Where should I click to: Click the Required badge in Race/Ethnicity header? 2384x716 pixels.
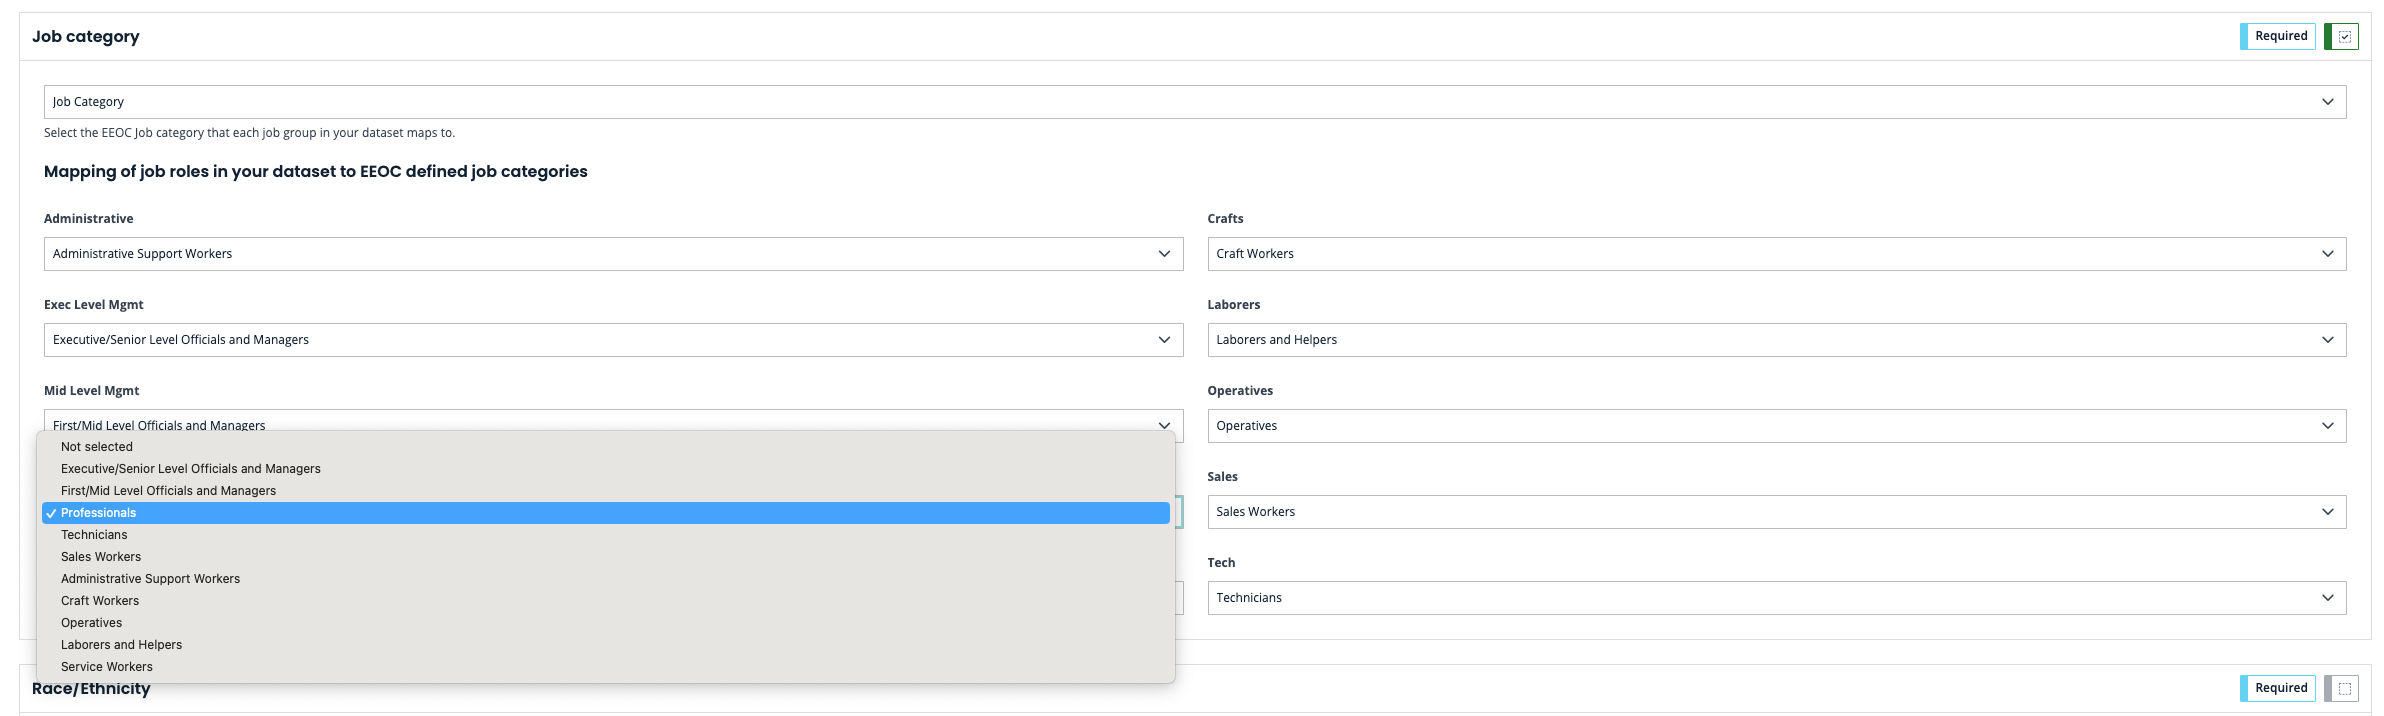(x=2280, y=688)
